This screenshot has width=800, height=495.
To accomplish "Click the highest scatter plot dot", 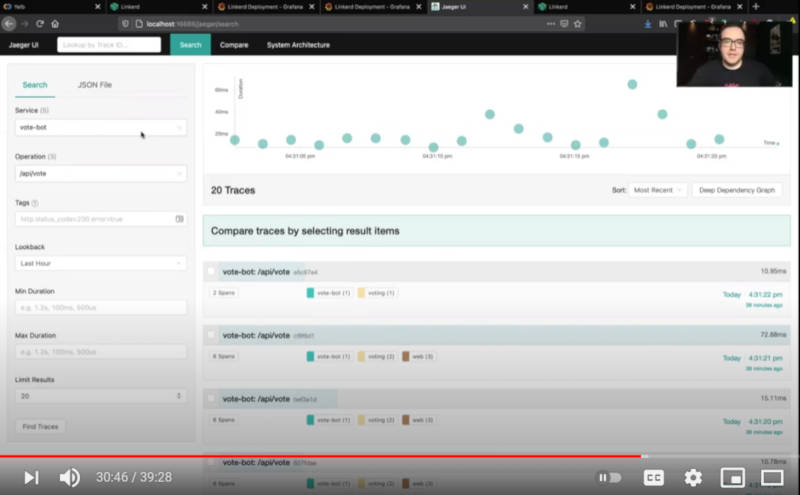I will click(632, 84).
